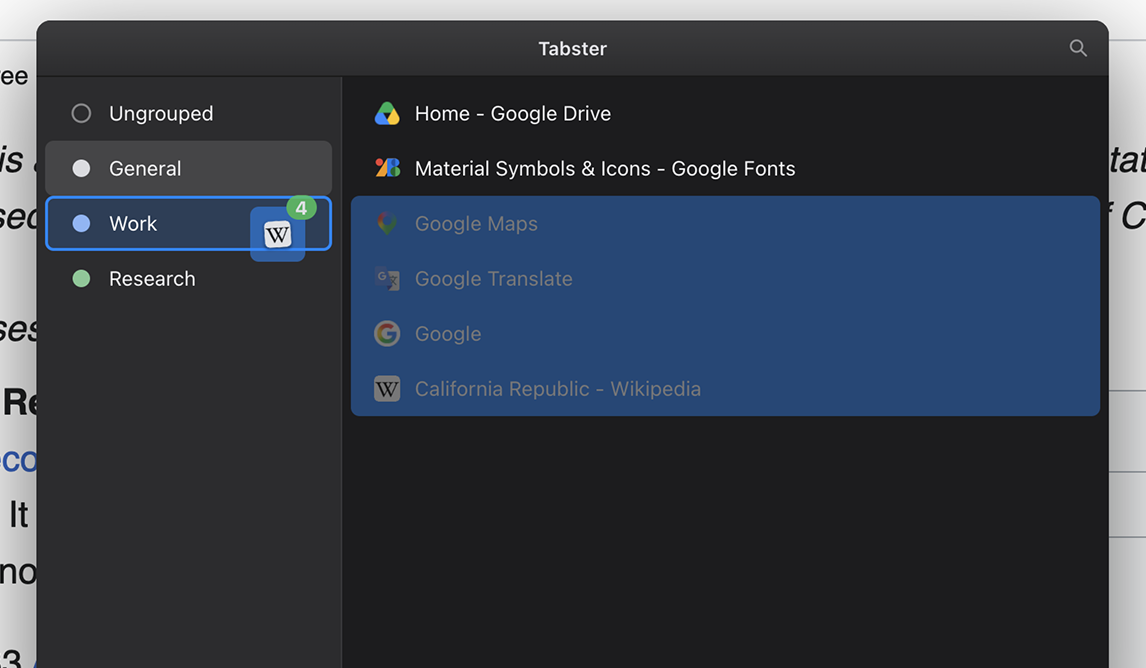Open the Tabster search magnifier icon
The width and height of the screenshot is (1146, 668).
1078,48
